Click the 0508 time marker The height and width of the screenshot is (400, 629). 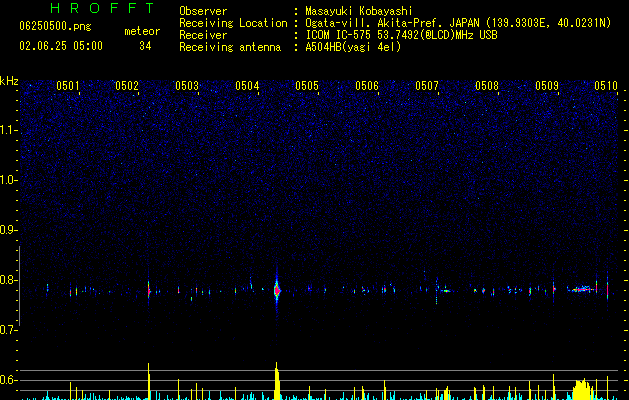(x=487, y=85)
